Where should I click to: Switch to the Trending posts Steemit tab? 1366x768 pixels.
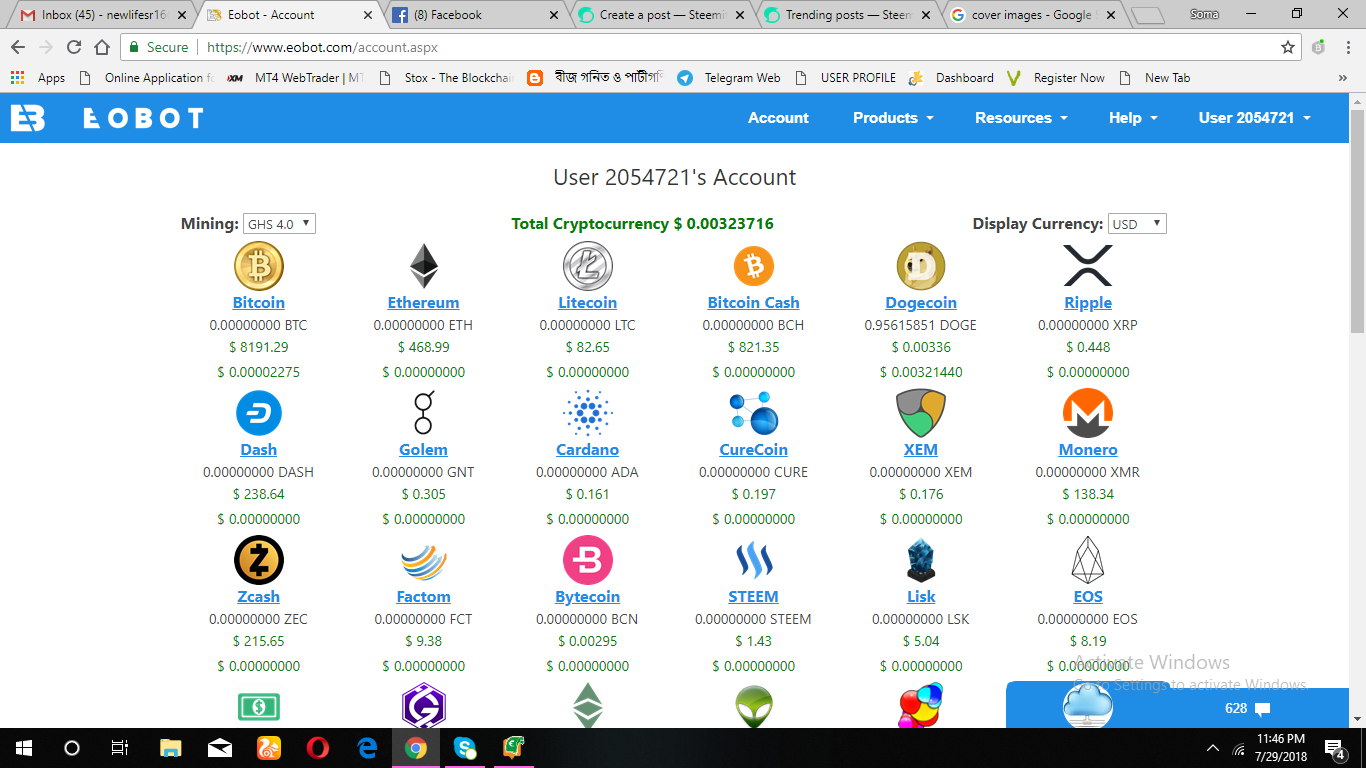(845, 15)
